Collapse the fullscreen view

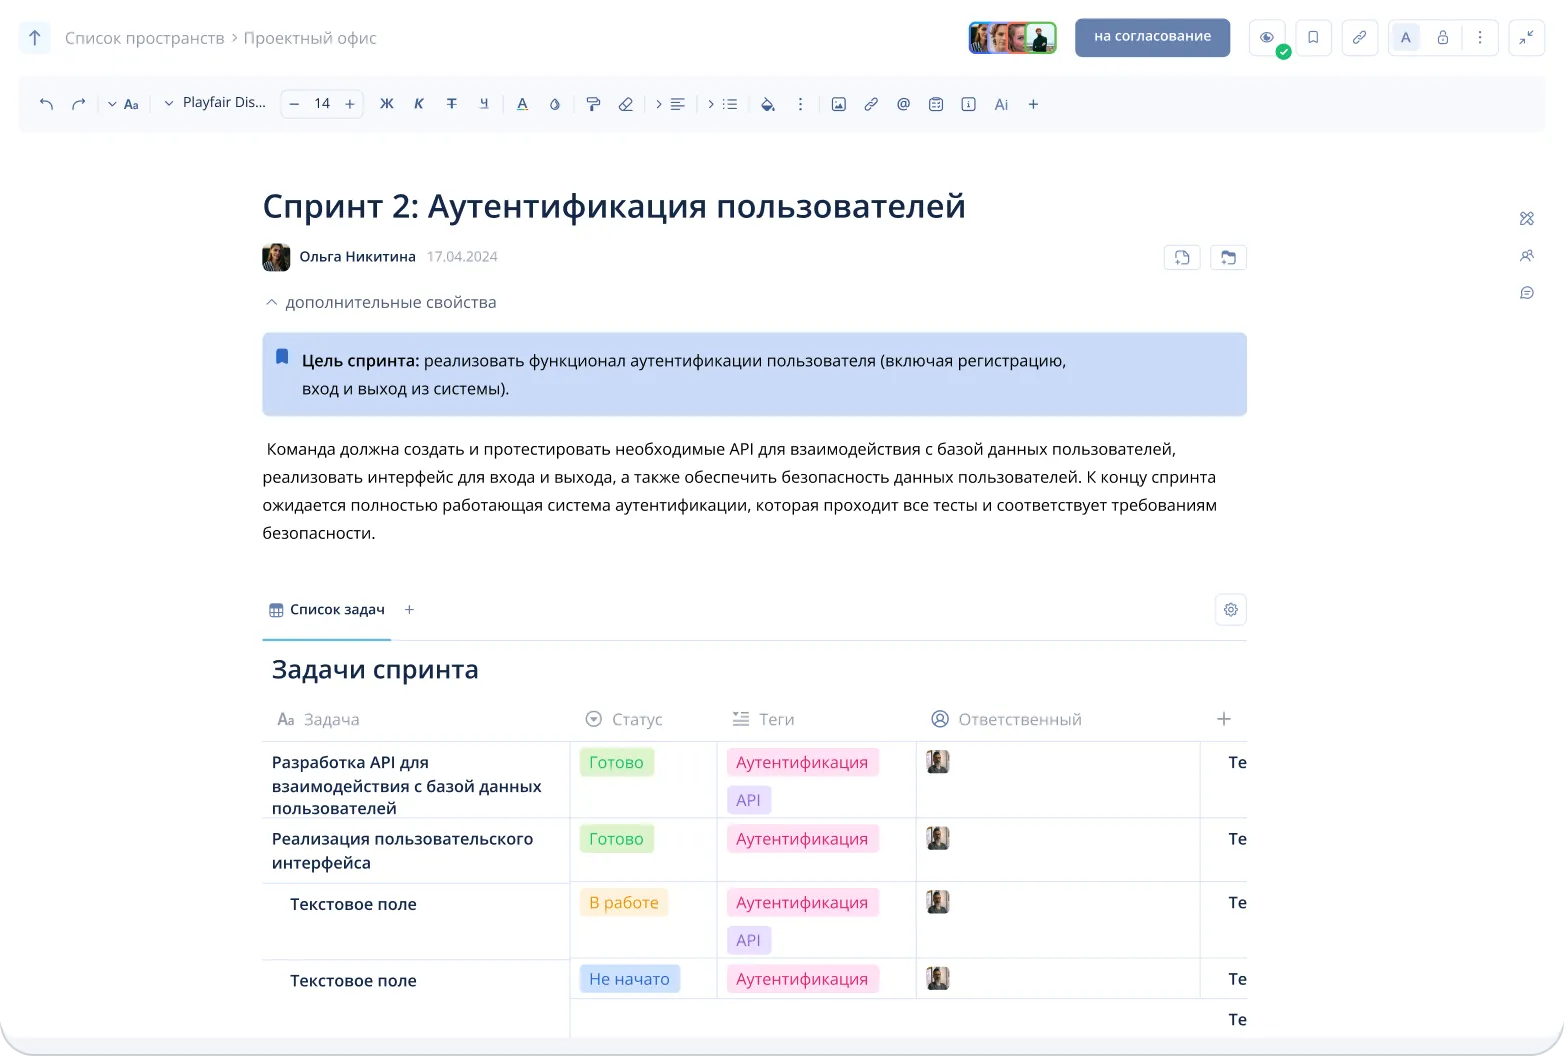1527,38
